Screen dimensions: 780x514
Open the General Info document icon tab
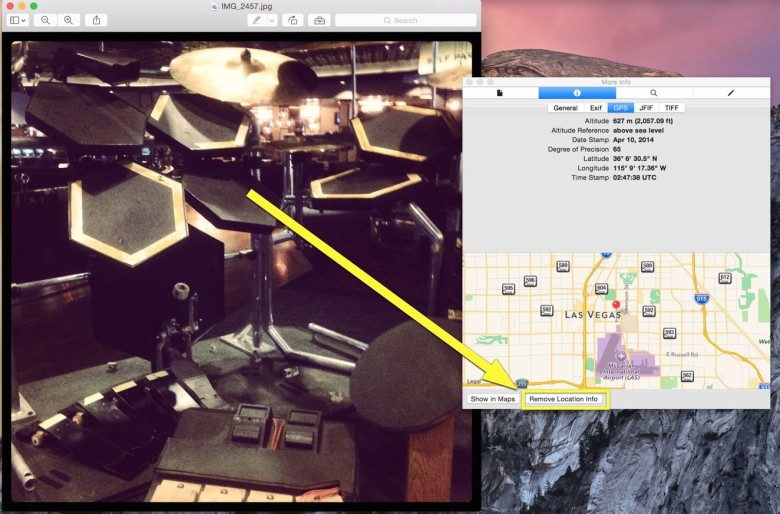click(500, 93)
